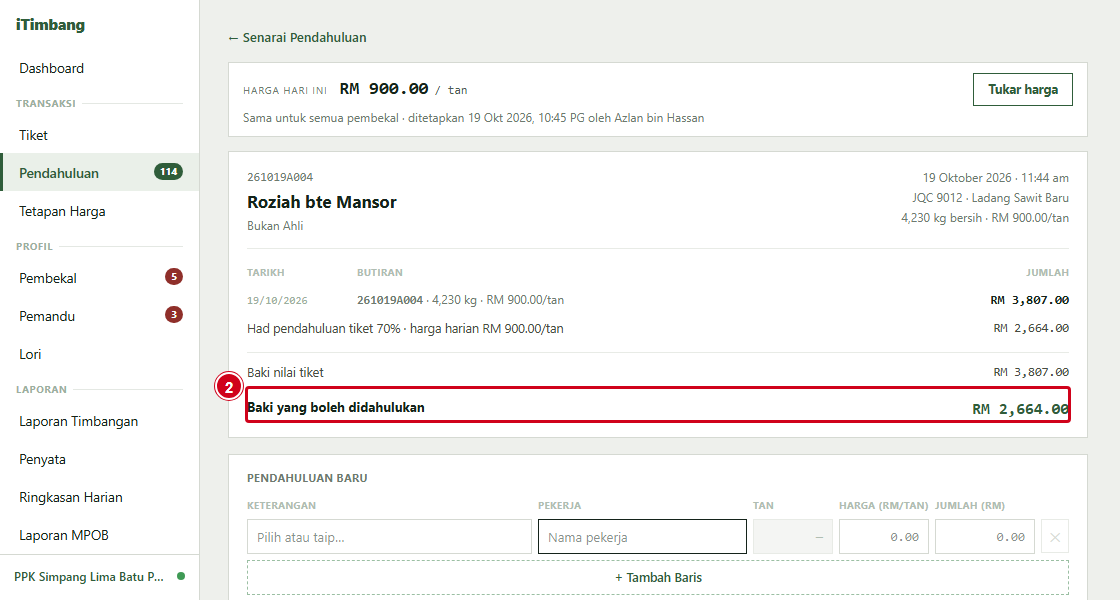Click the Harga (RM/TAN) input field

[x=884, y=536]
